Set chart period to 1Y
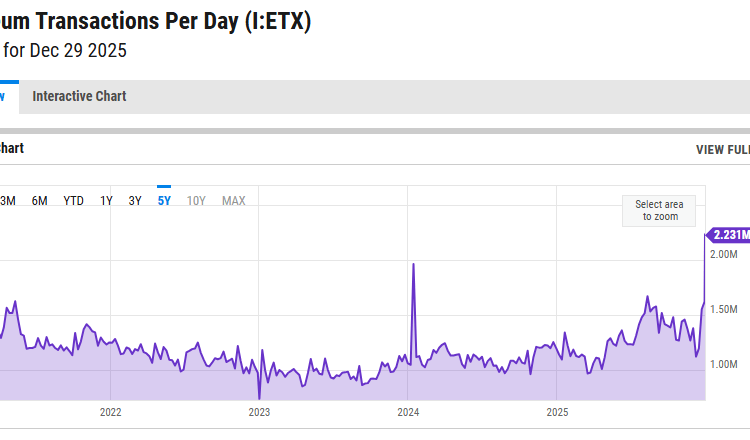 click(x=106, y=201)
